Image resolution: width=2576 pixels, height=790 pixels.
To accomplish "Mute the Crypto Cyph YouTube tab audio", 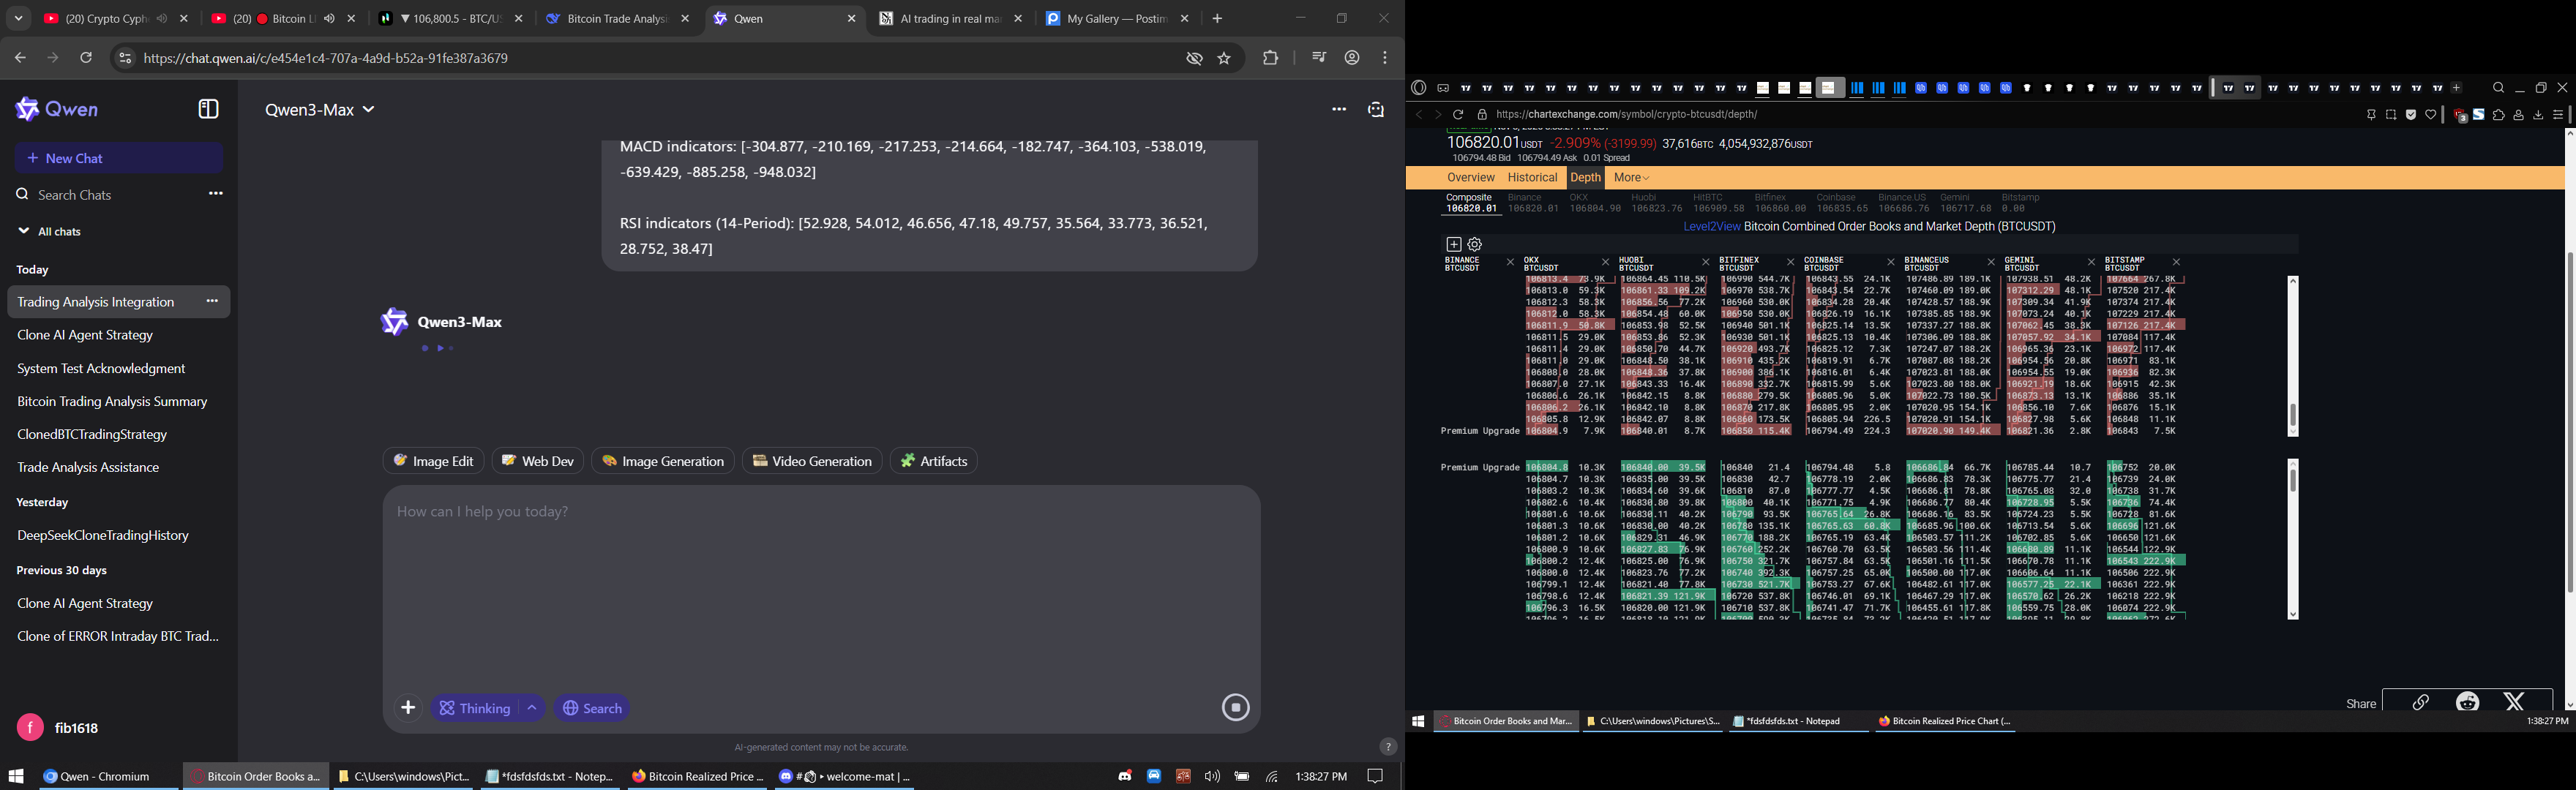I will coord(162,19).
